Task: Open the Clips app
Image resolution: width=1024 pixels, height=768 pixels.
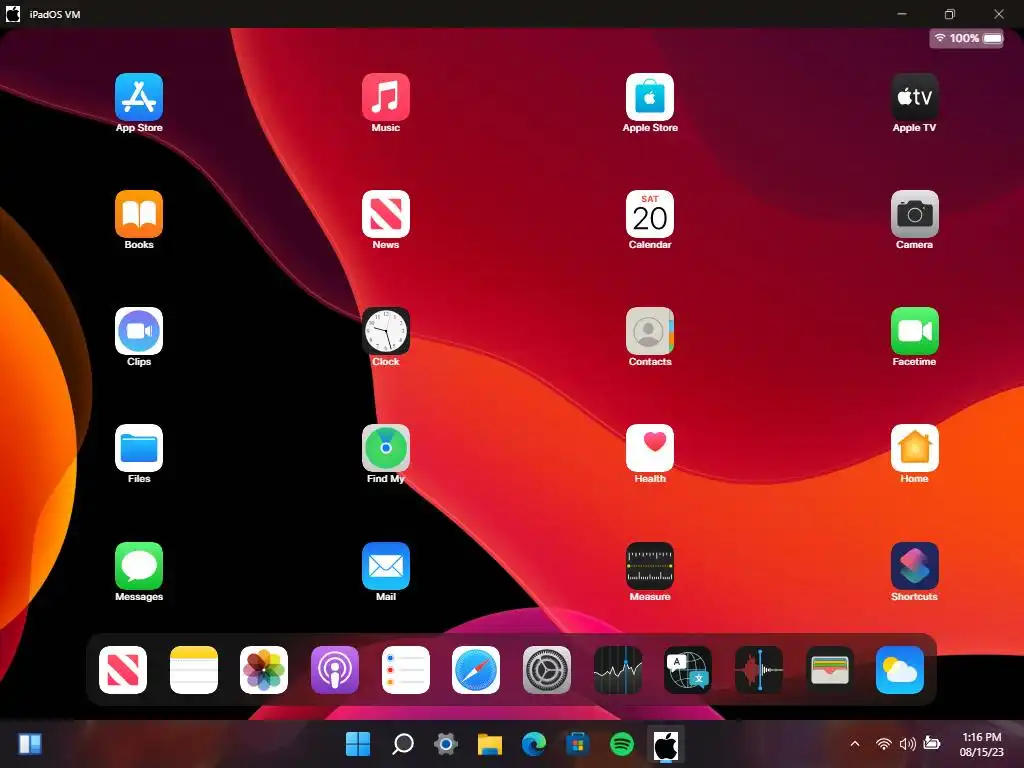Action: (138, 331)
